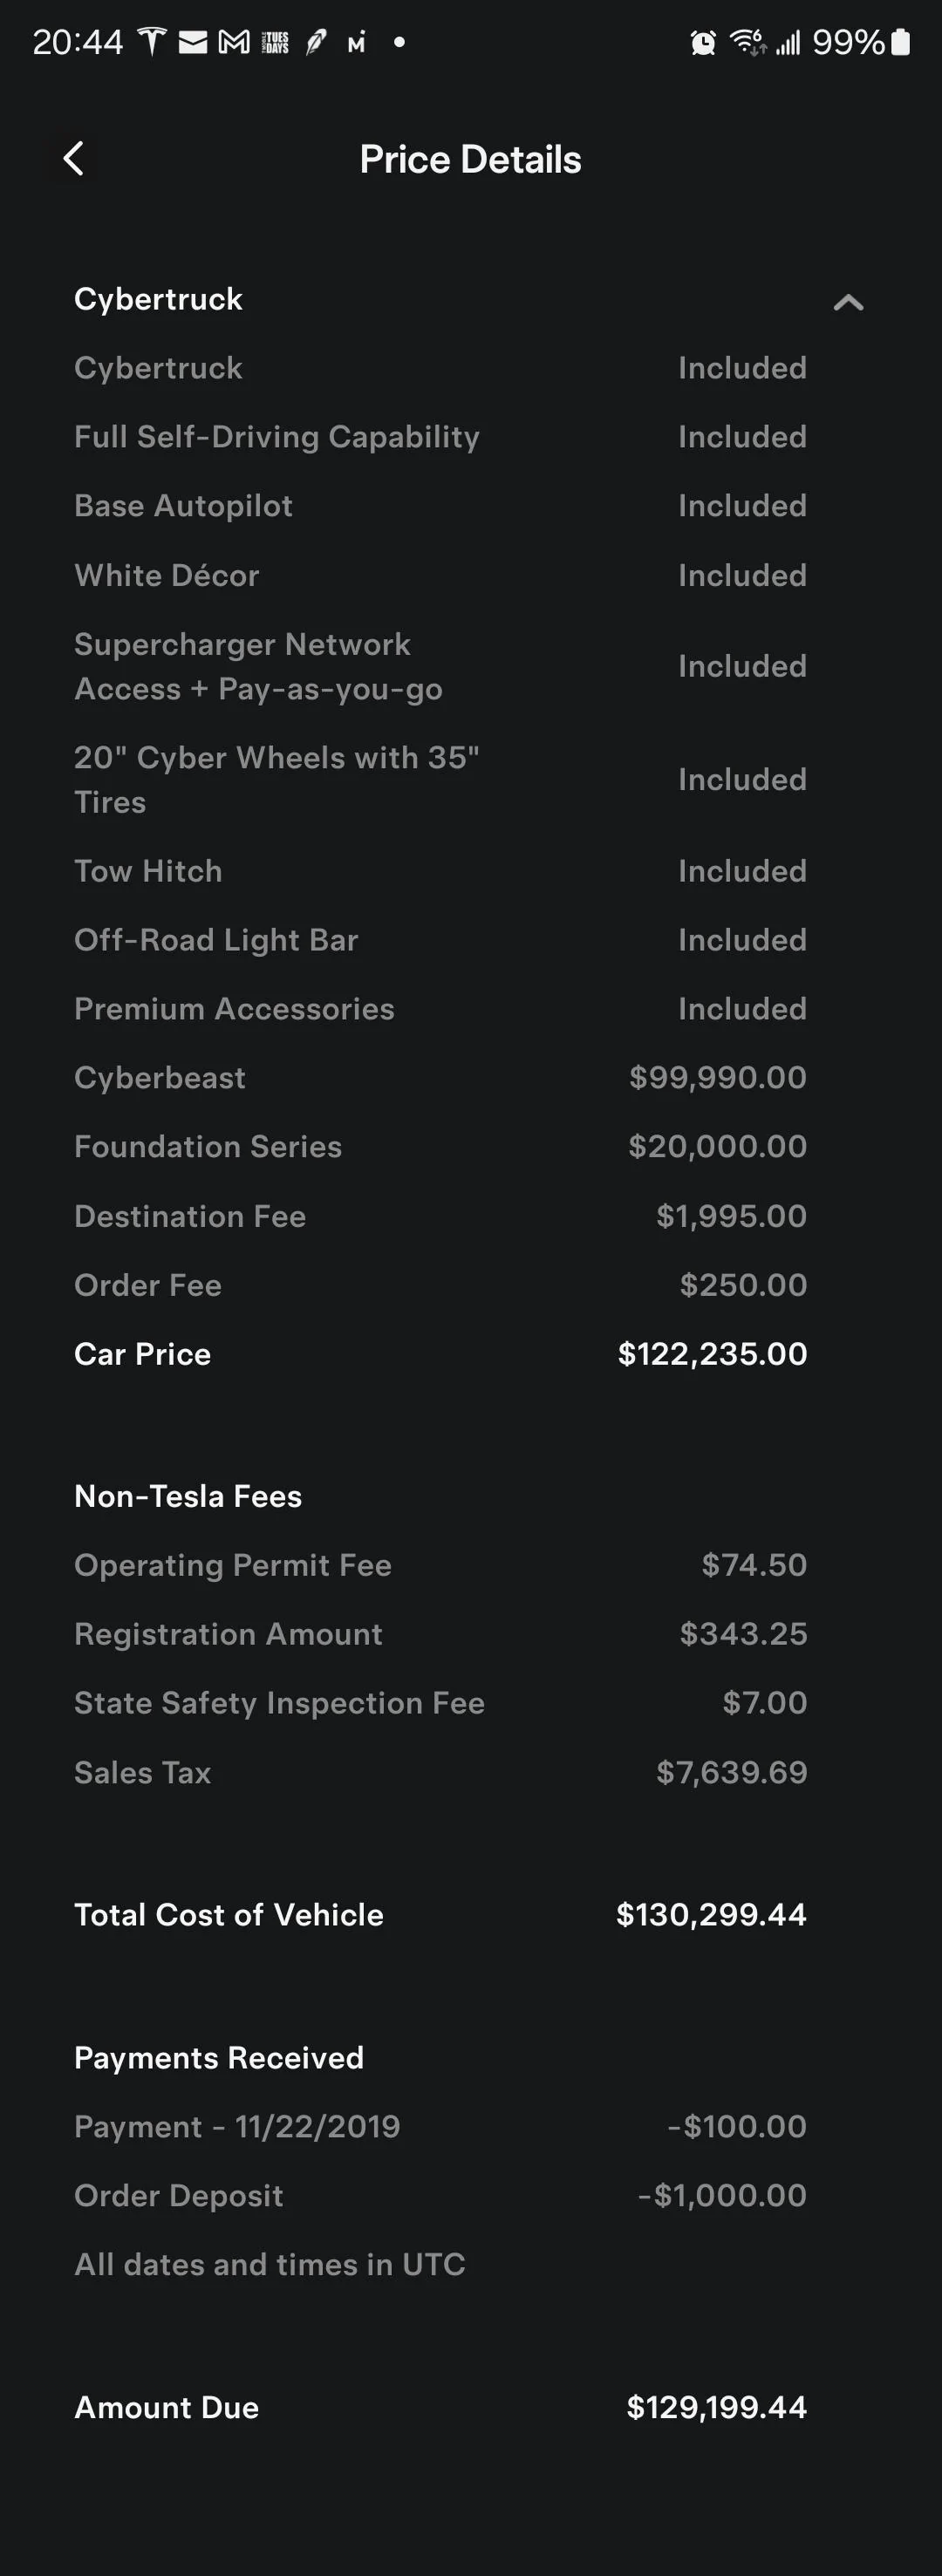The width and height of the screenshot is (942, 2576).
Task: Tap Total Cost of Vehicle line
Action: 440,1914
